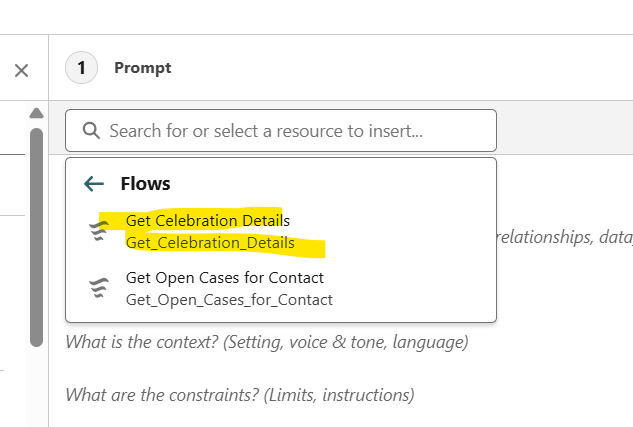
Task: Click the scrollbar up arrow
Action: point(36,112)
